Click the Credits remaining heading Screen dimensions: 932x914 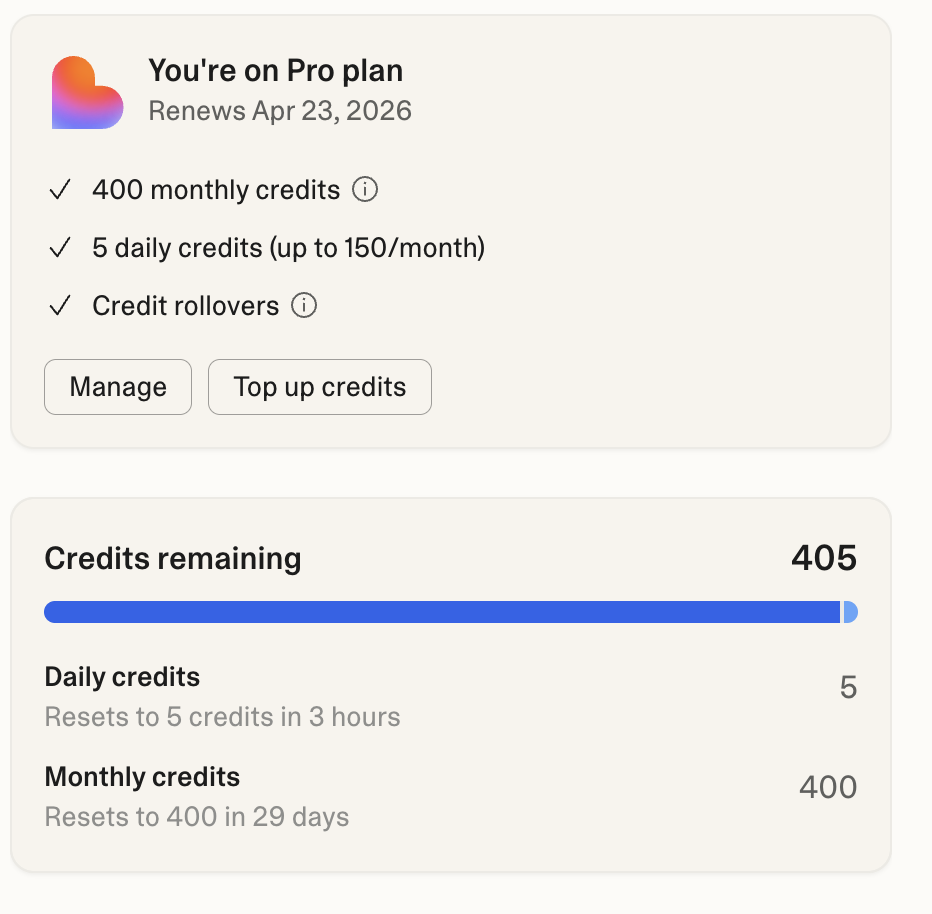pyautogui.click(x=173, y=559)
